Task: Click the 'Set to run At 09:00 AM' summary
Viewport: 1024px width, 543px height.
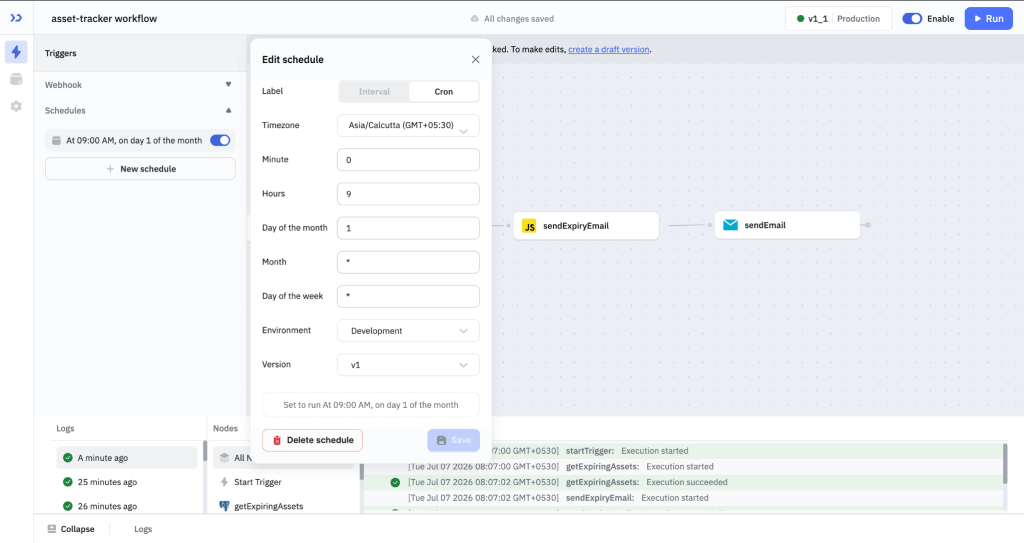Action: [371, 405]
